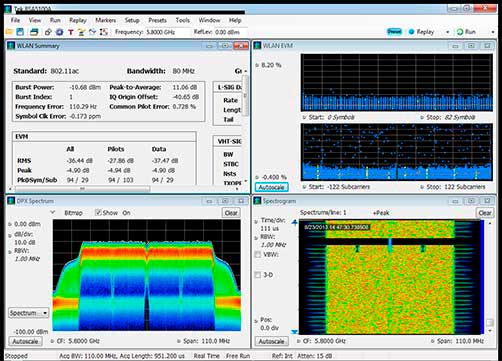Open the File menu
The width and height of the screenshot is (502, 361).
tap(15, 20)
